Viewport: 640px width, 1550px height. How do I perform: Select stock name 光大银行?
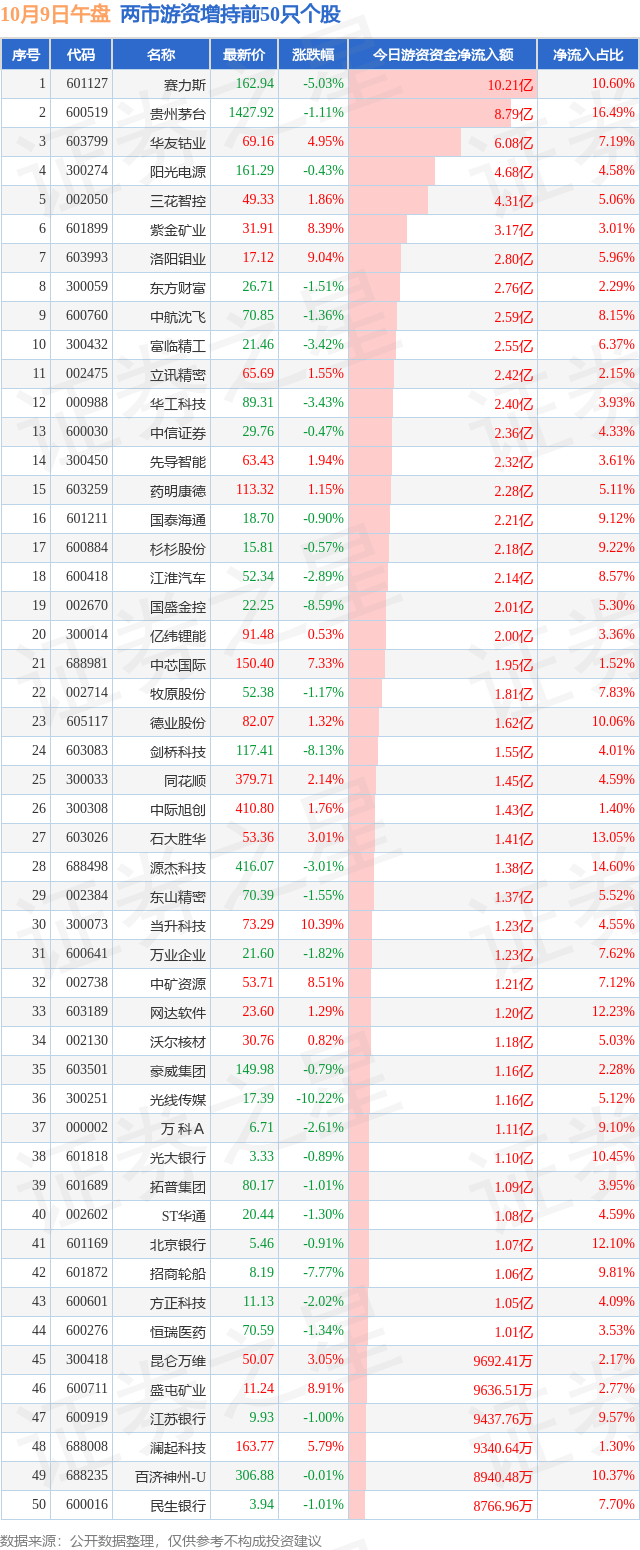point(178,1158)
